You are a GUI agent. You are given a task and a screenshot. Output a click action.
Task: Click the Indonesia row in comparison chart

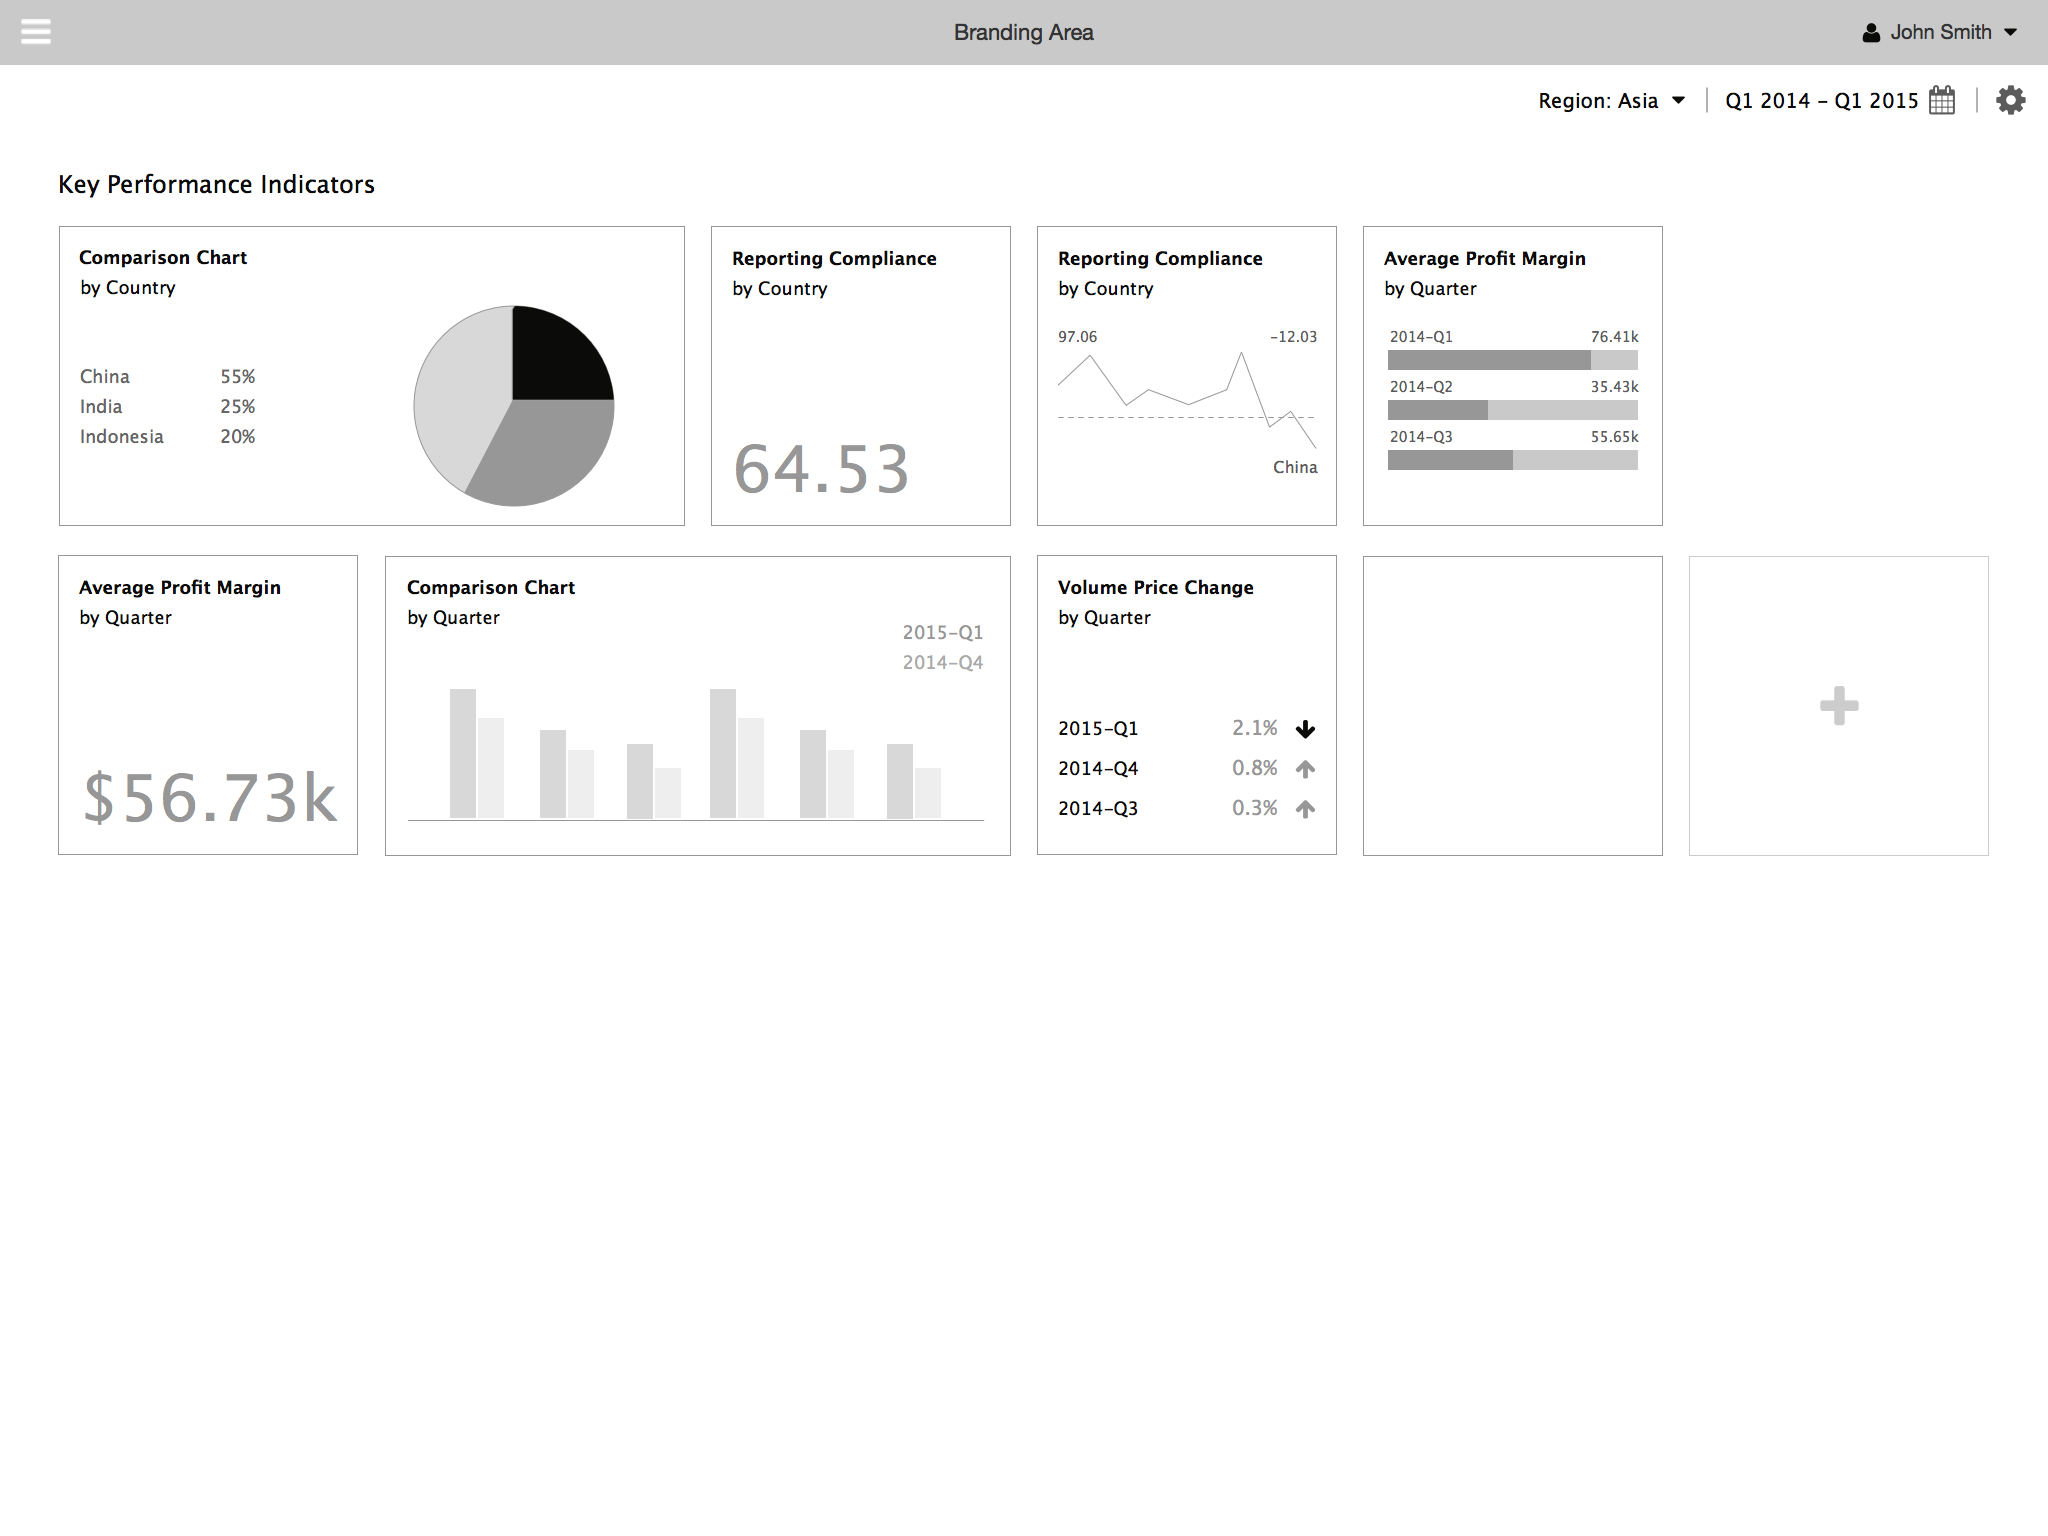tap(167, 437)
